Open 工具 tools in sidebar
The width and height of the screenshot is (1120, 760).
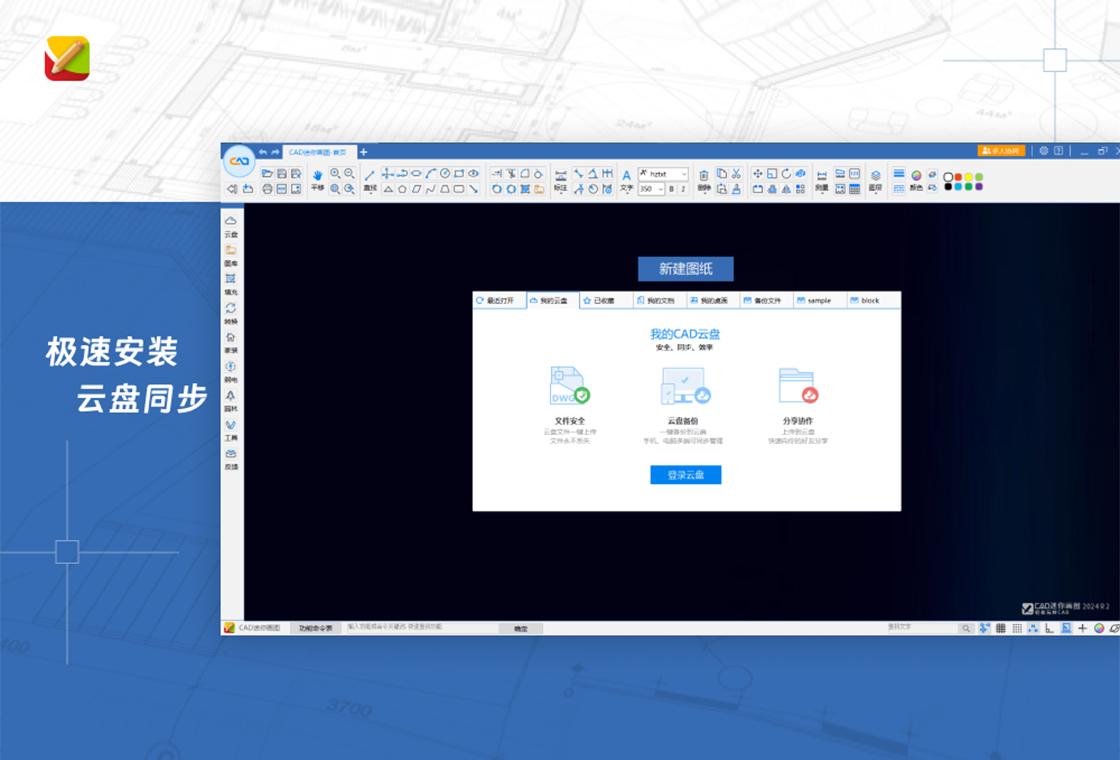pos(231,429)
